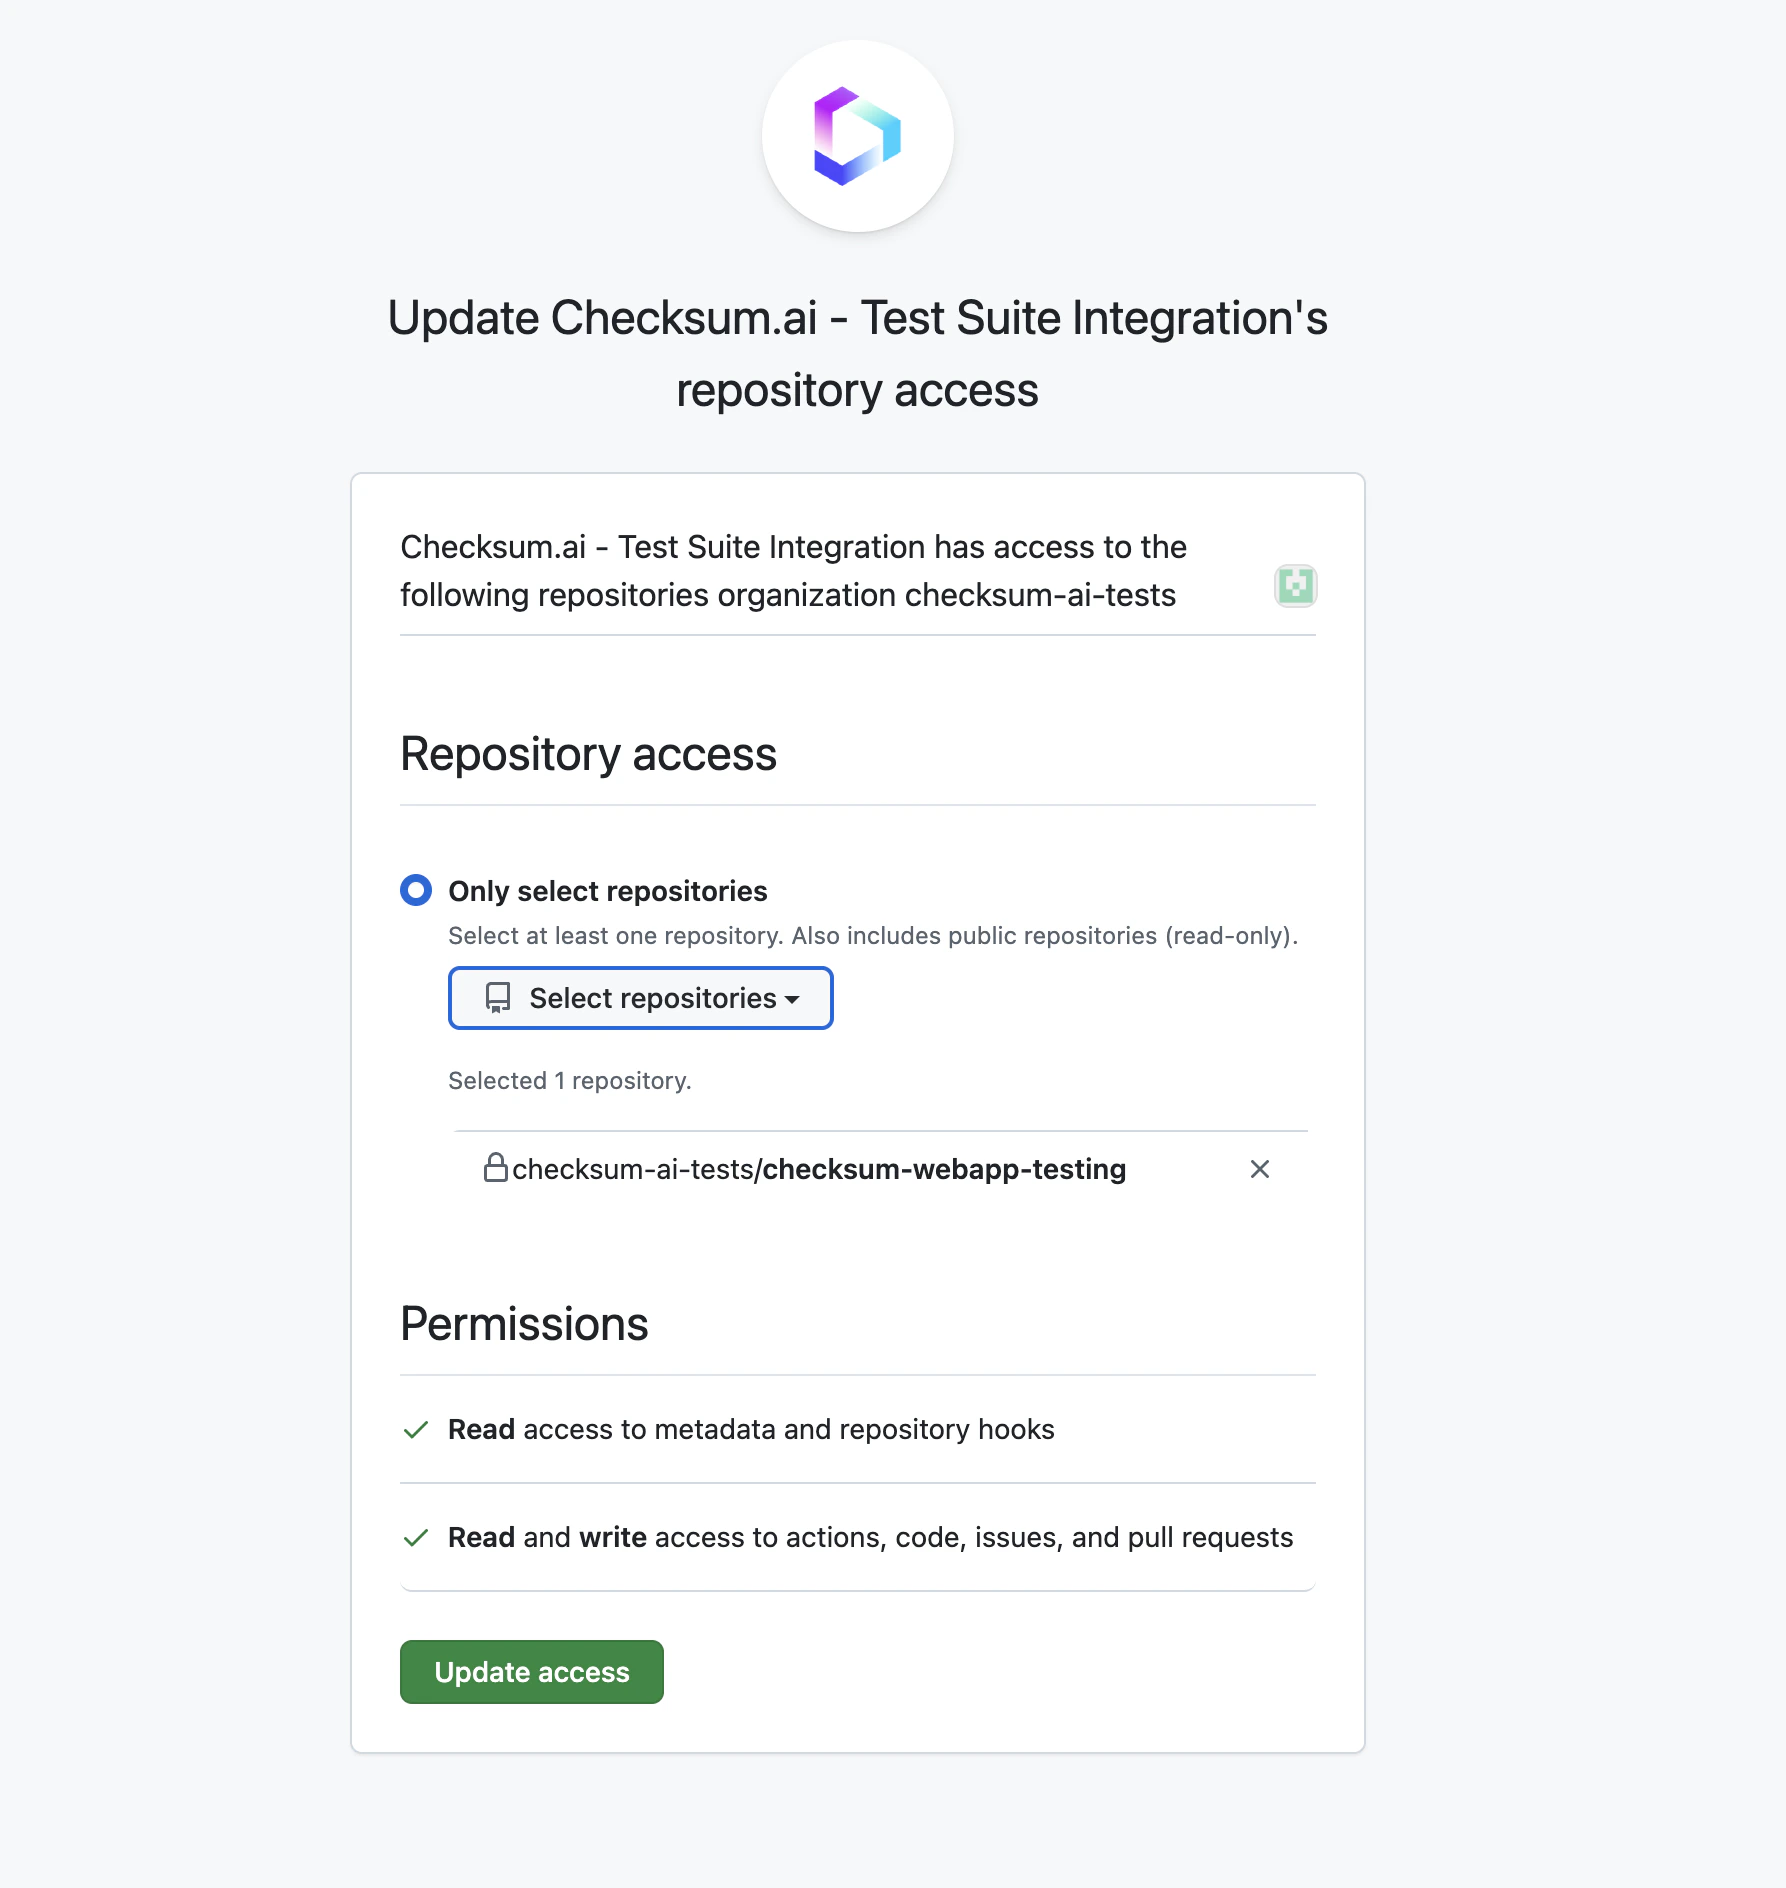Click the Read access to metadata permission row
Viewport: 1786px width, 1888px height.
(751, 1429)
